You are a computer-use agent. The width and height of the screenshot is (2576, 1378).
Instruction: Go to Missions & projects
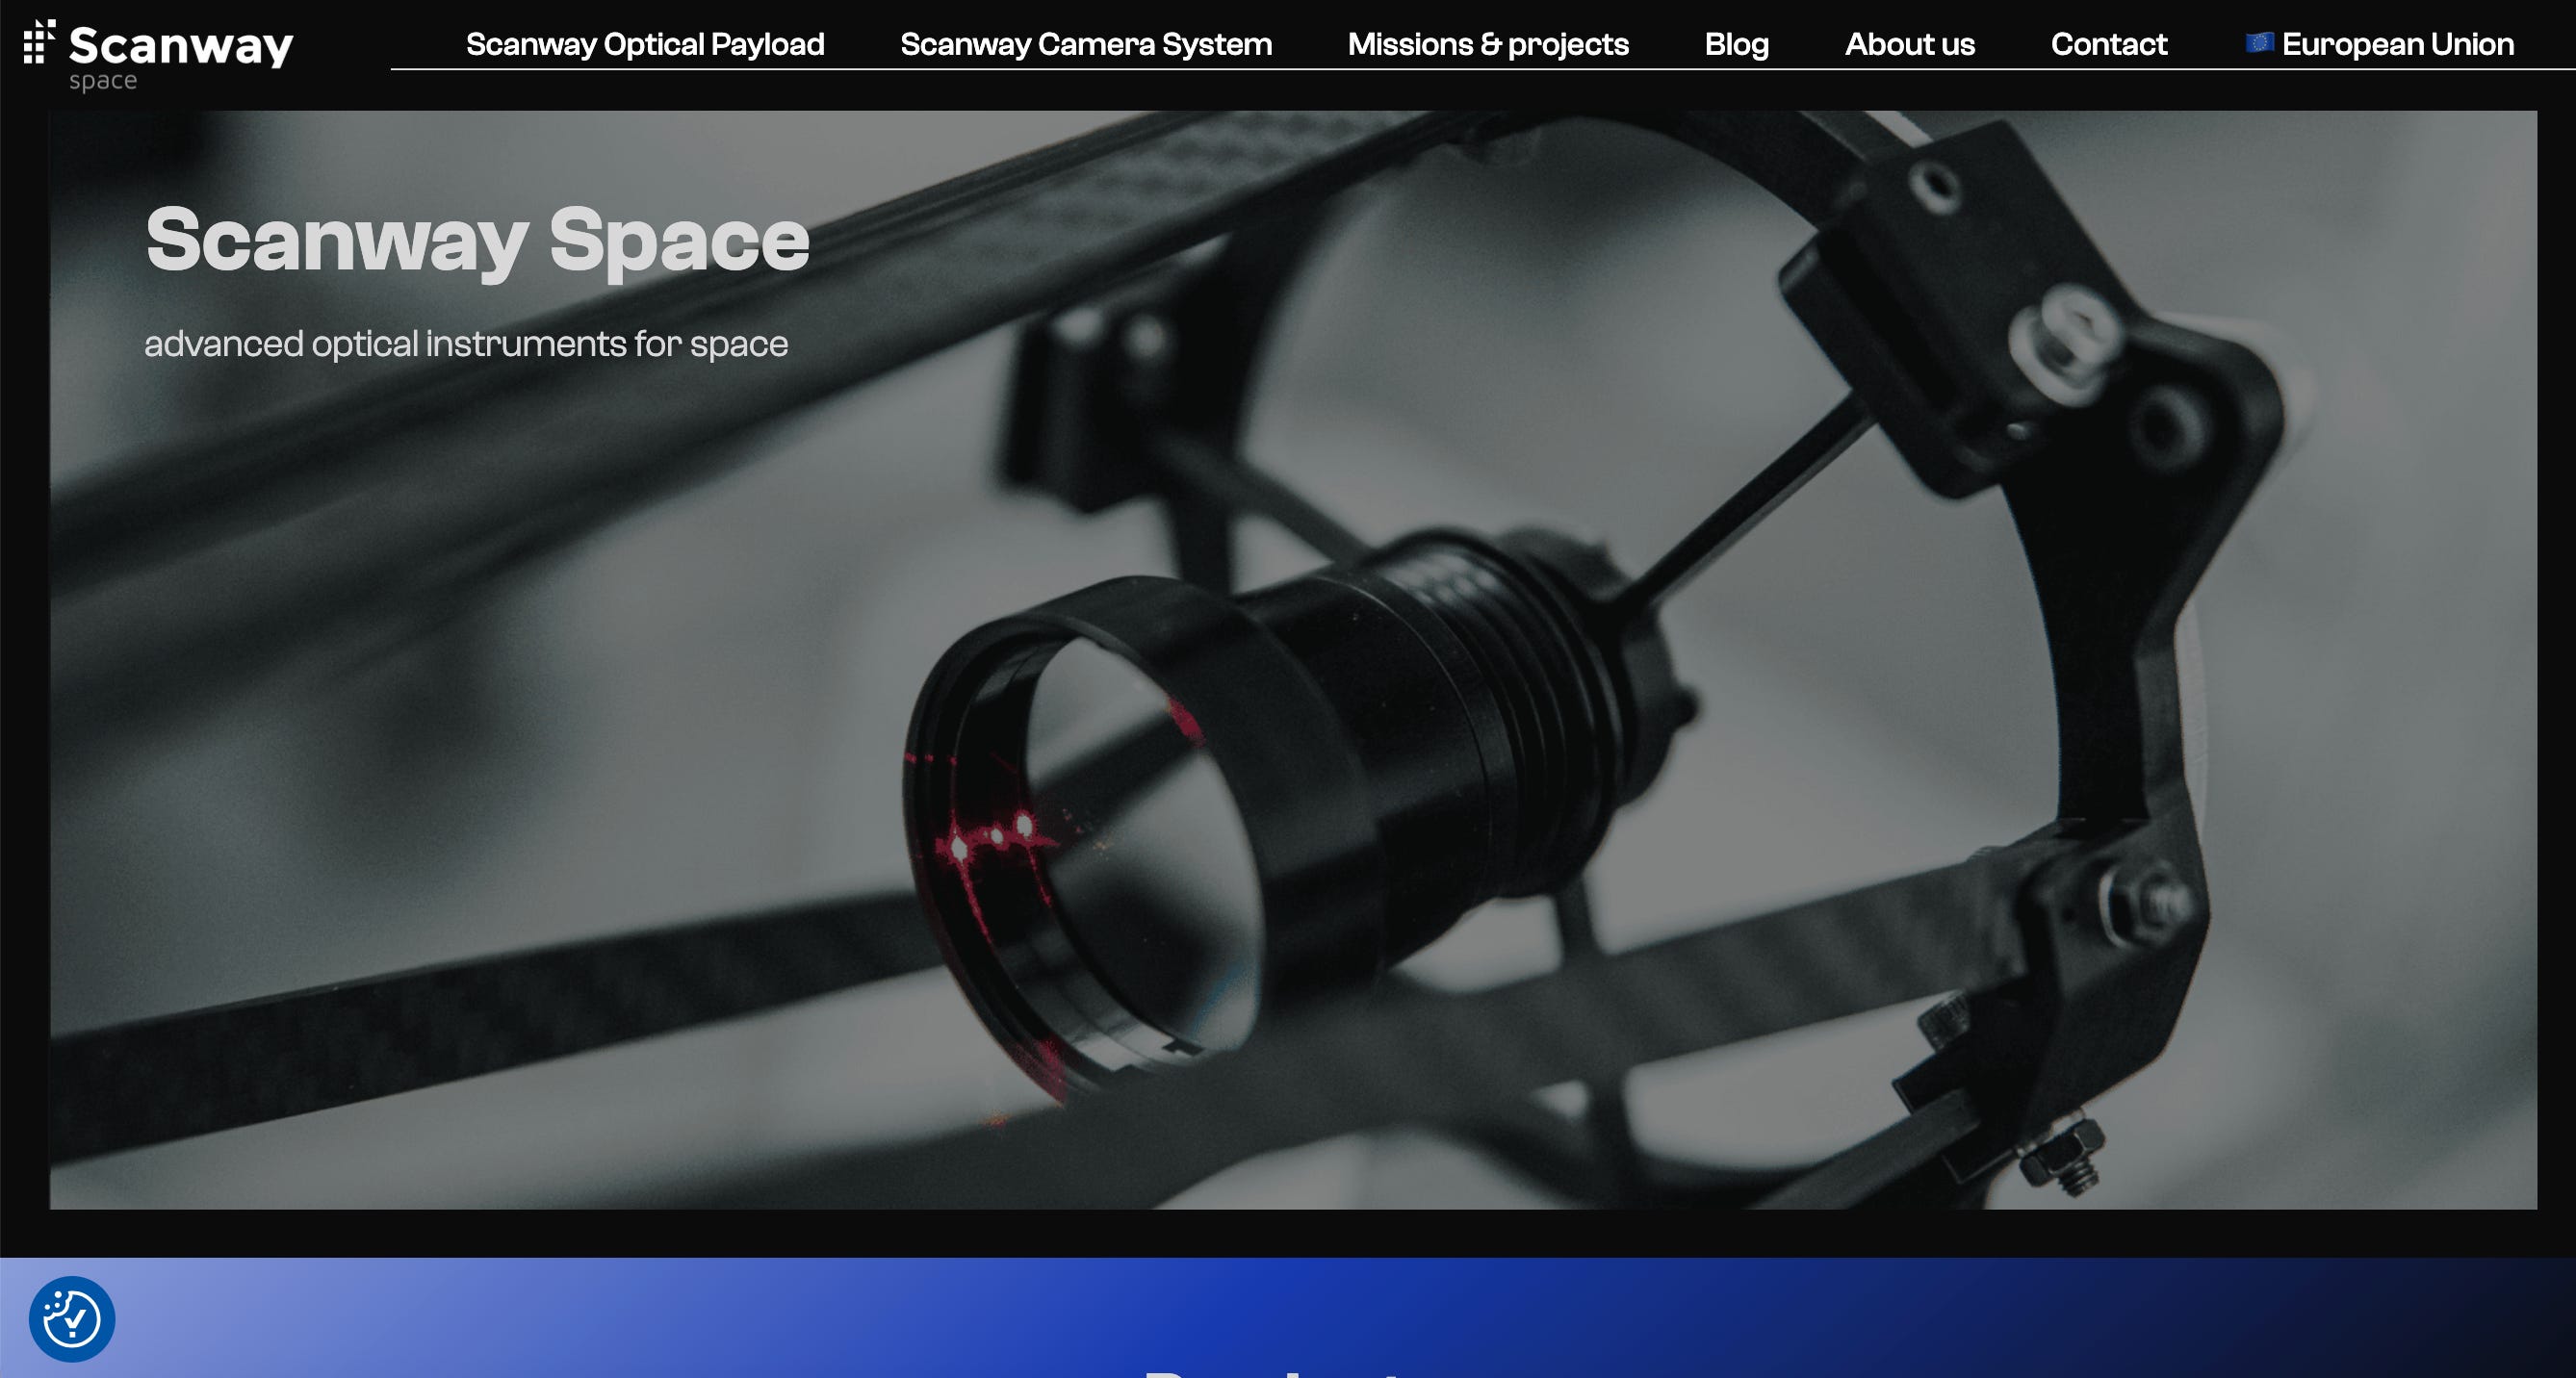pyautogui.click(x=1488, y=44)
